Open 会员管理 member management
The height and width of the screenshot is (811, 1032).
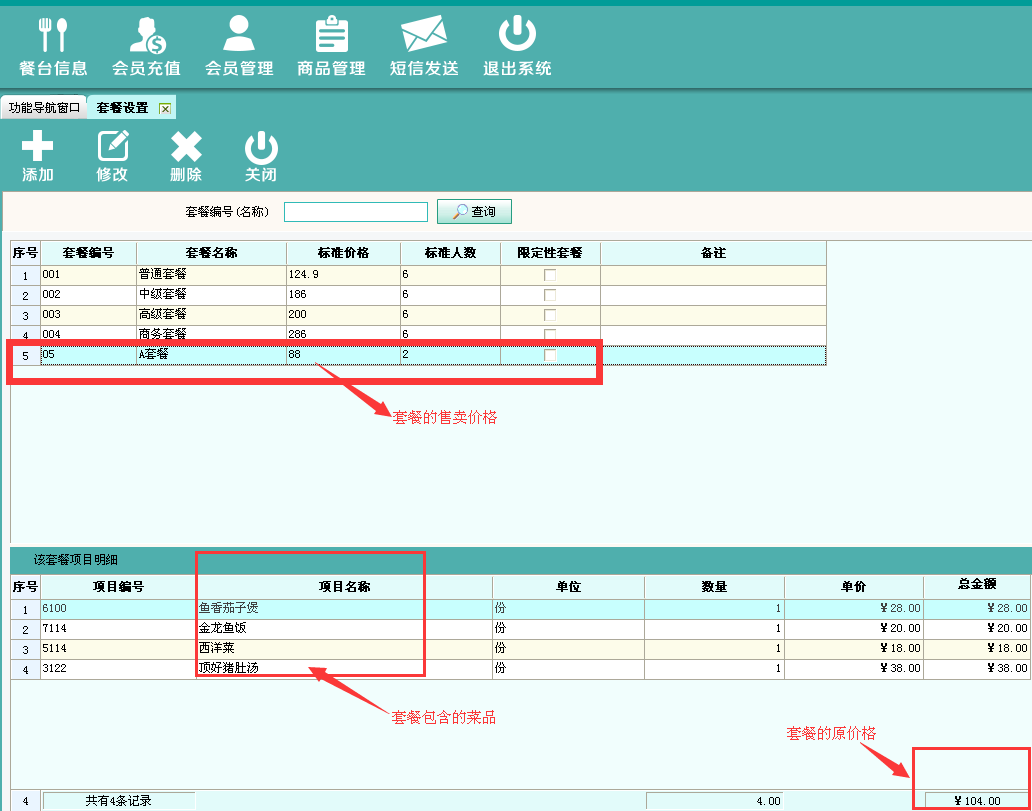(239, 47)
